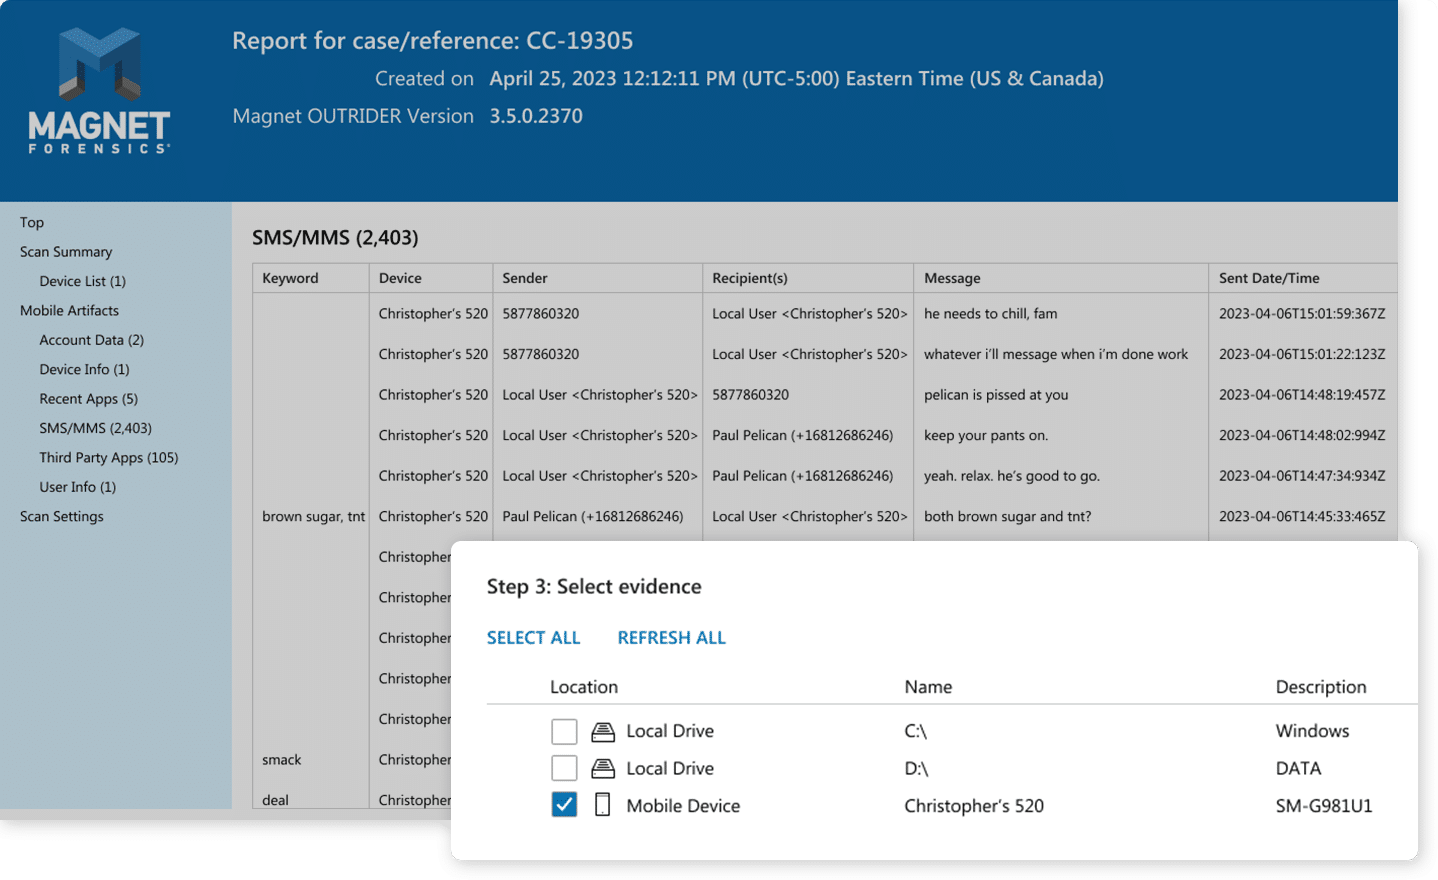Check the D:\ Local Drive checkbox
The height and width of the screenshot is (880, 1438).
coord(564,768)
